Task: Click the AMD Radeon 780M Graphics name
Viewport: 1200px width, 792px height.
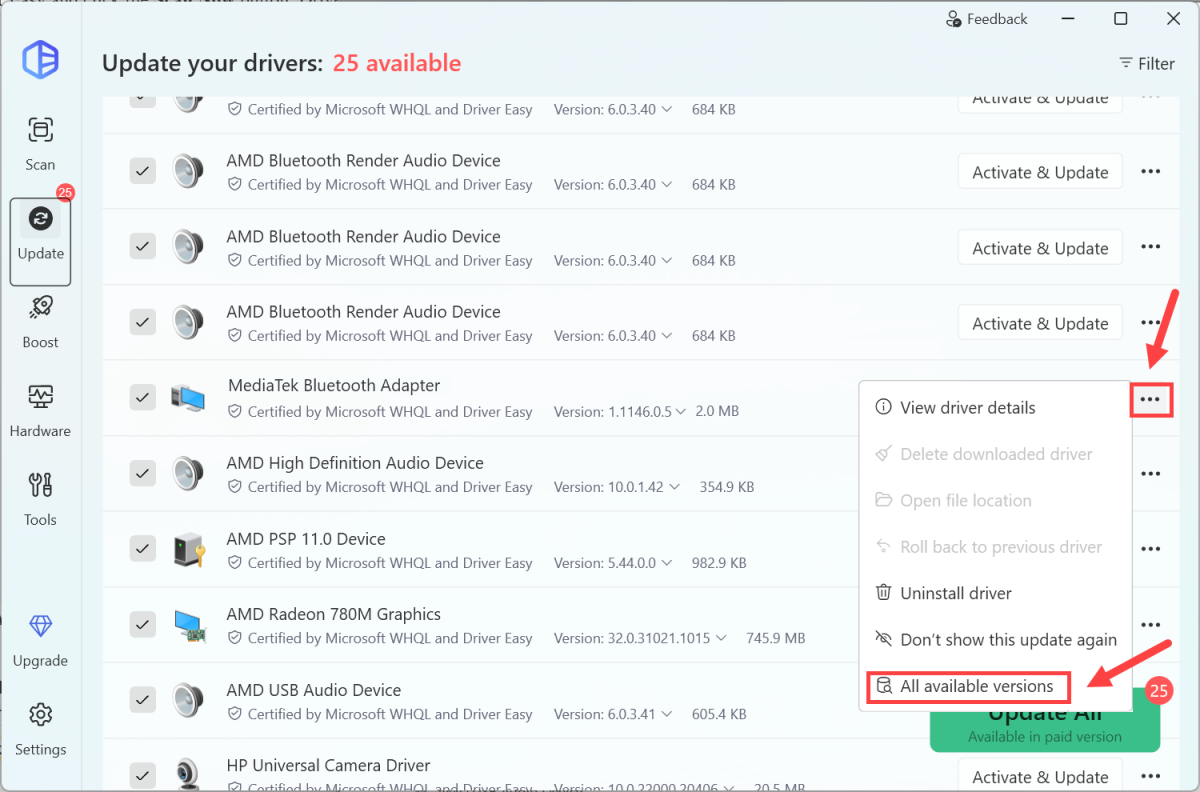Action: (x=334, y=614)
